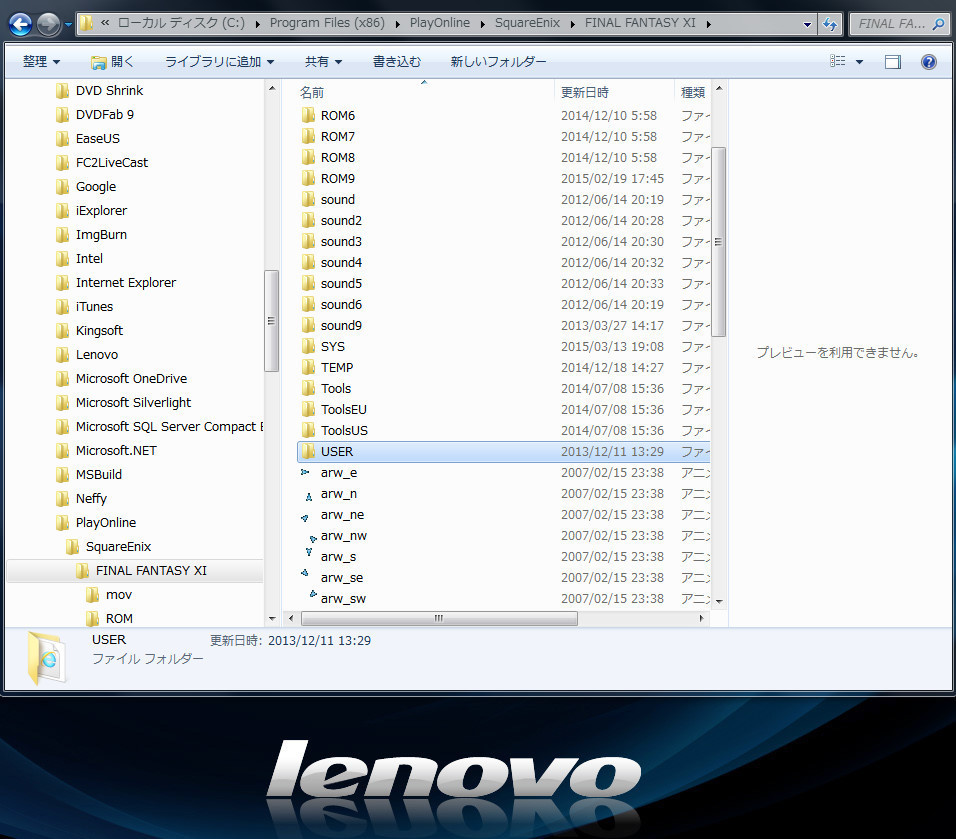Click the search magnifier icon
The image size is (956, 839).
(939, 24)
